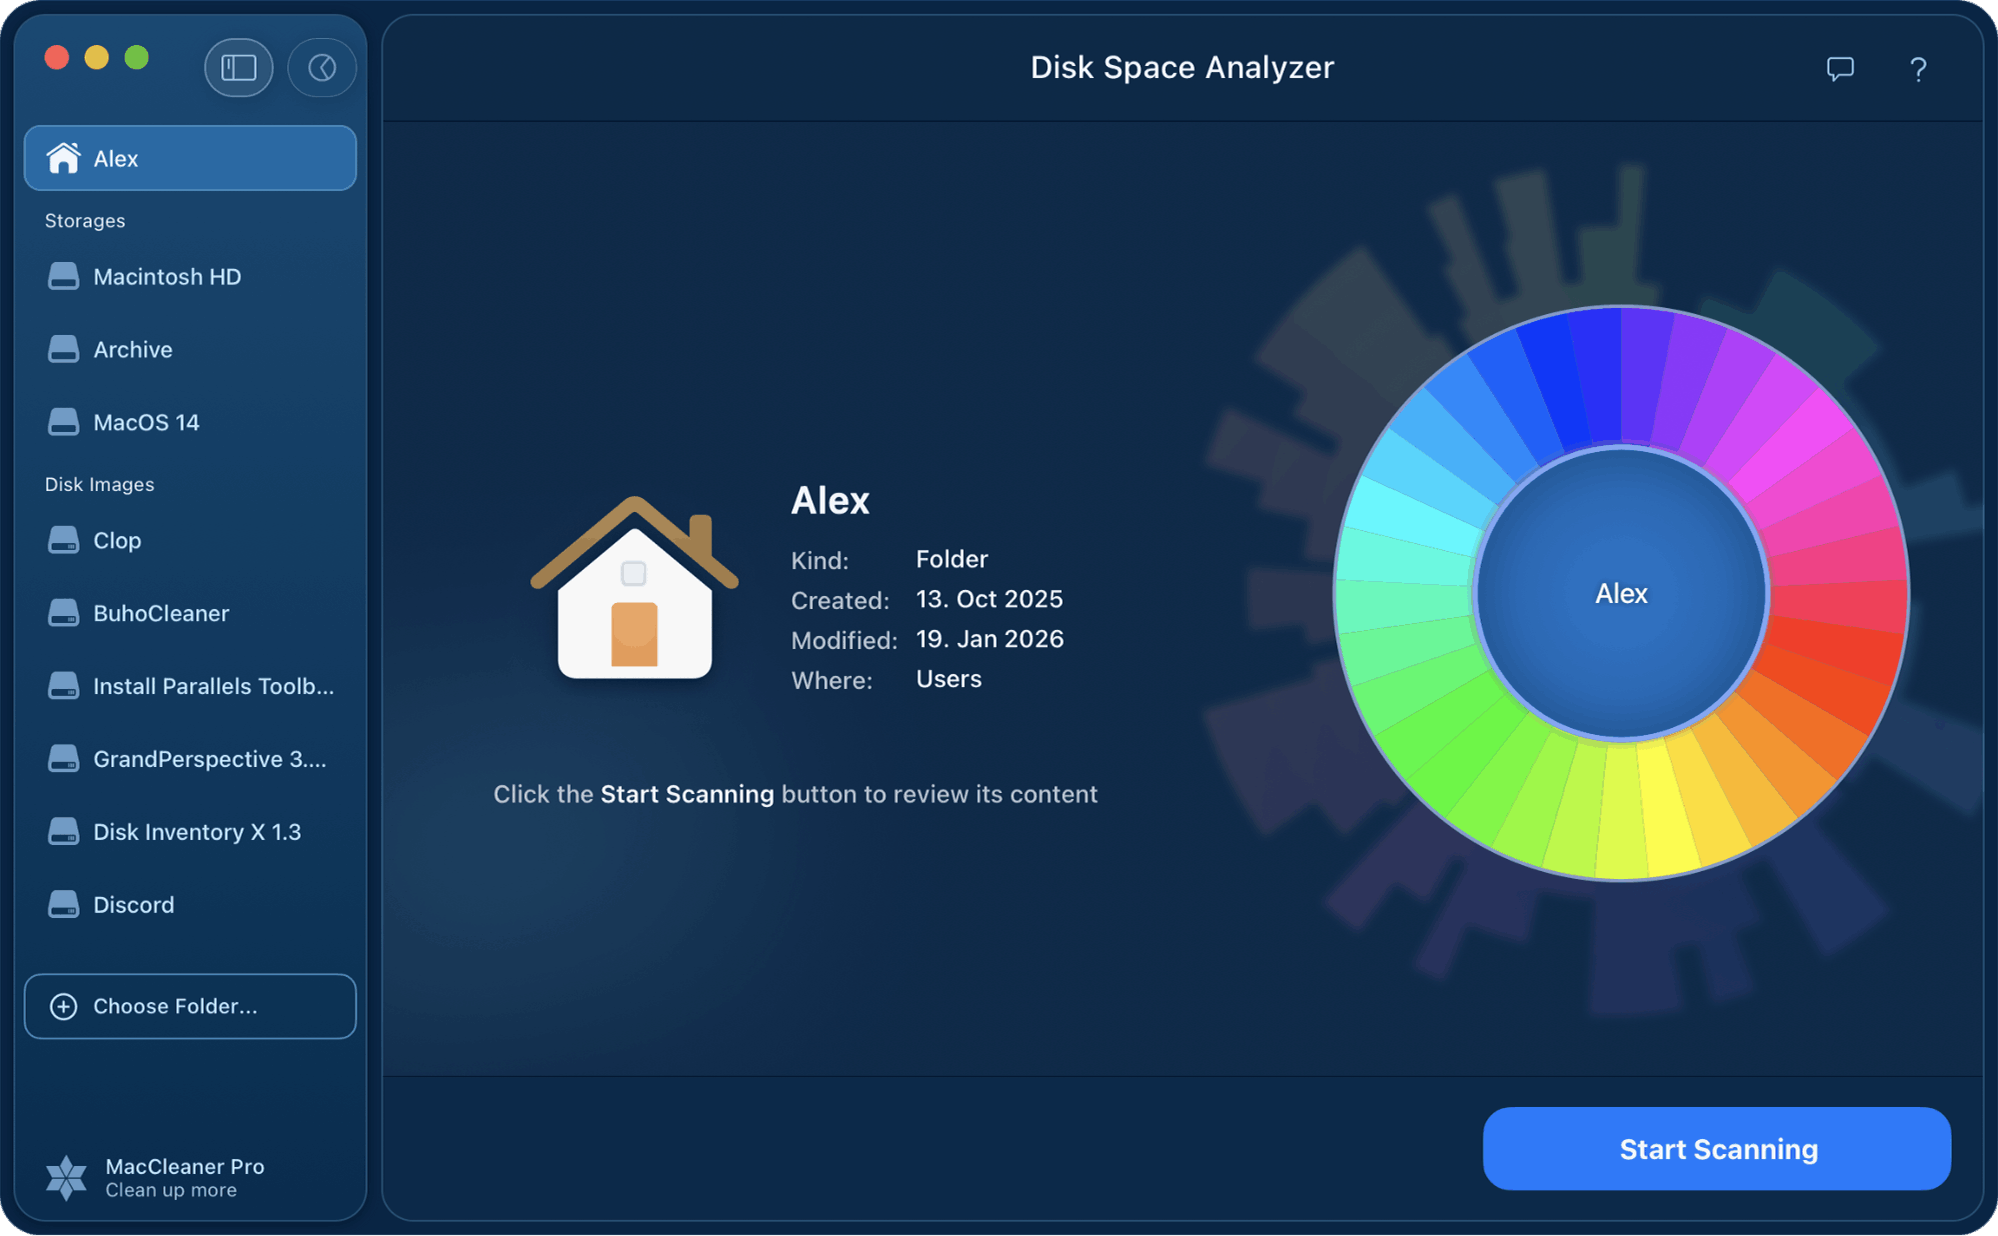This screenshot has height=1236, width=1998.
Task: Click the back navigation arrow icon
Action: tap(322, 68)
